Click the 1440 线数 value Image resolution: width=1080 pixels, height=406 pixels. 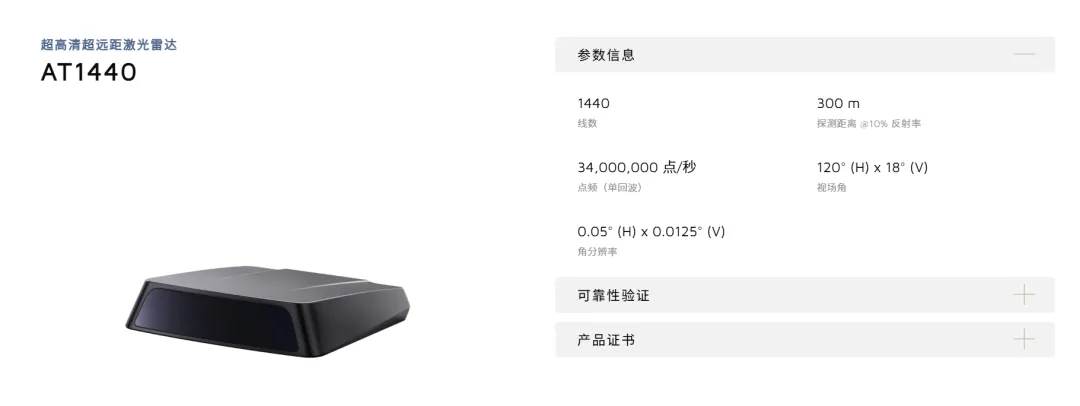pyautogui.click(x=593, y=103)
